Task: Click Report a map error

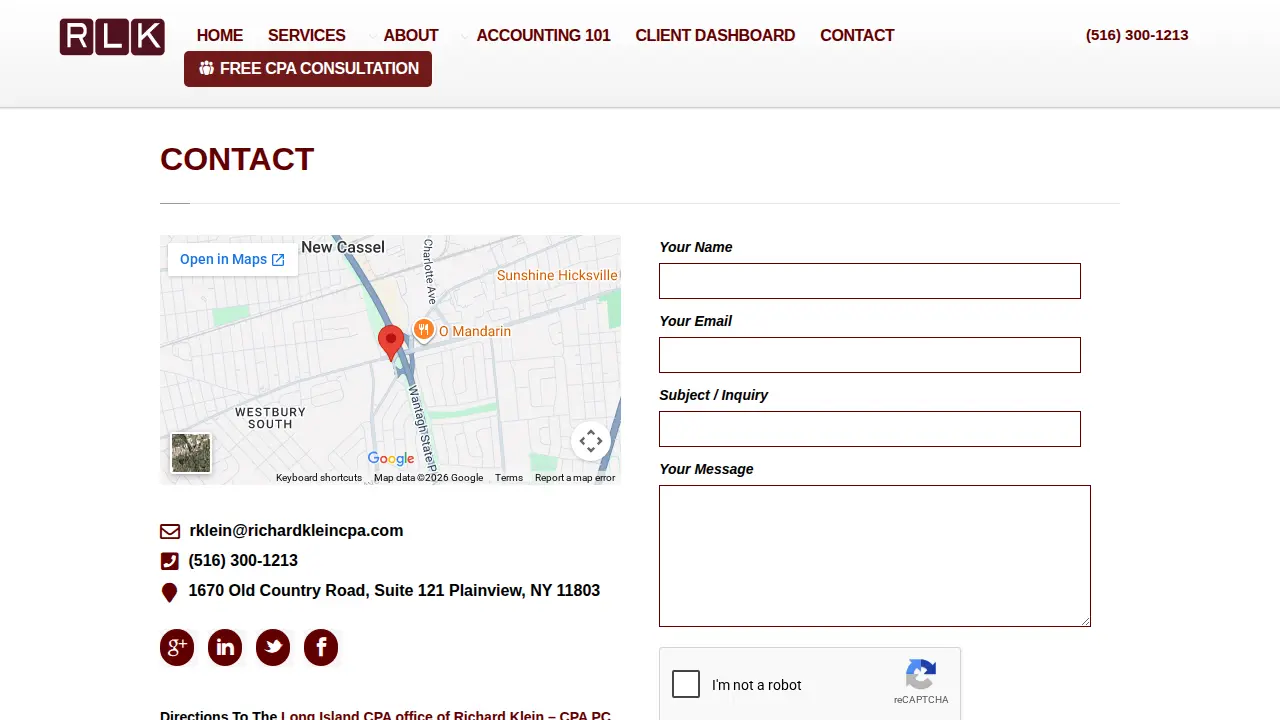Action: [x=575, y=478]
